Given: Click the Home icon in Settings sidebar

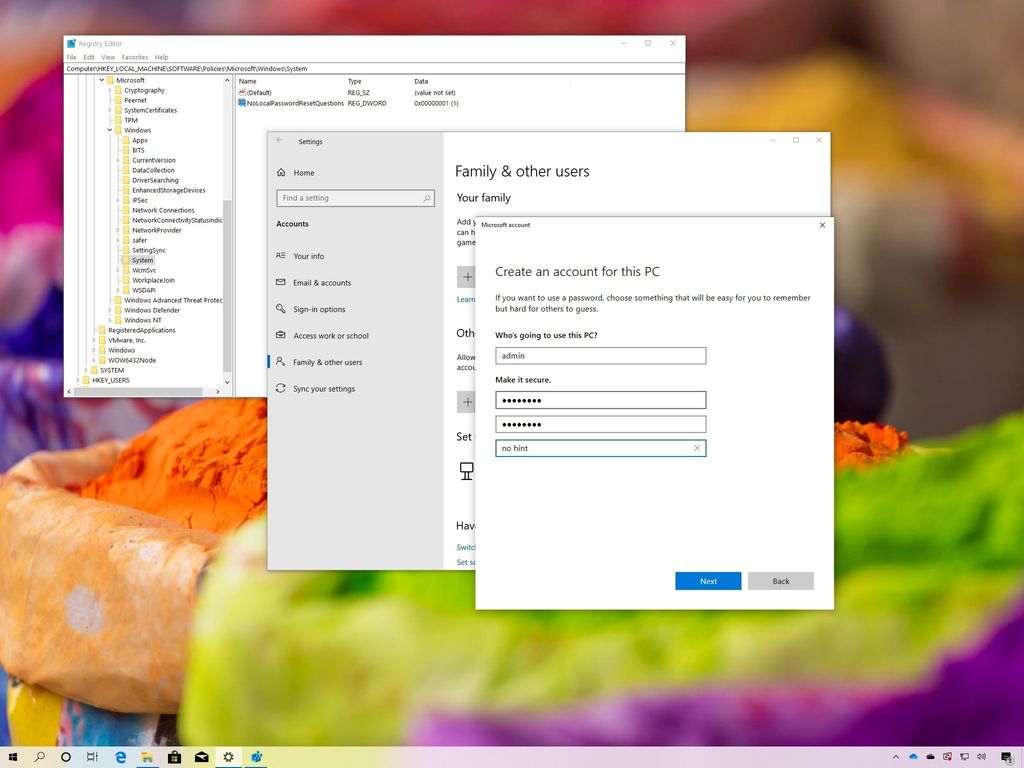Looking at the screenshot, I should click(281, 172).
